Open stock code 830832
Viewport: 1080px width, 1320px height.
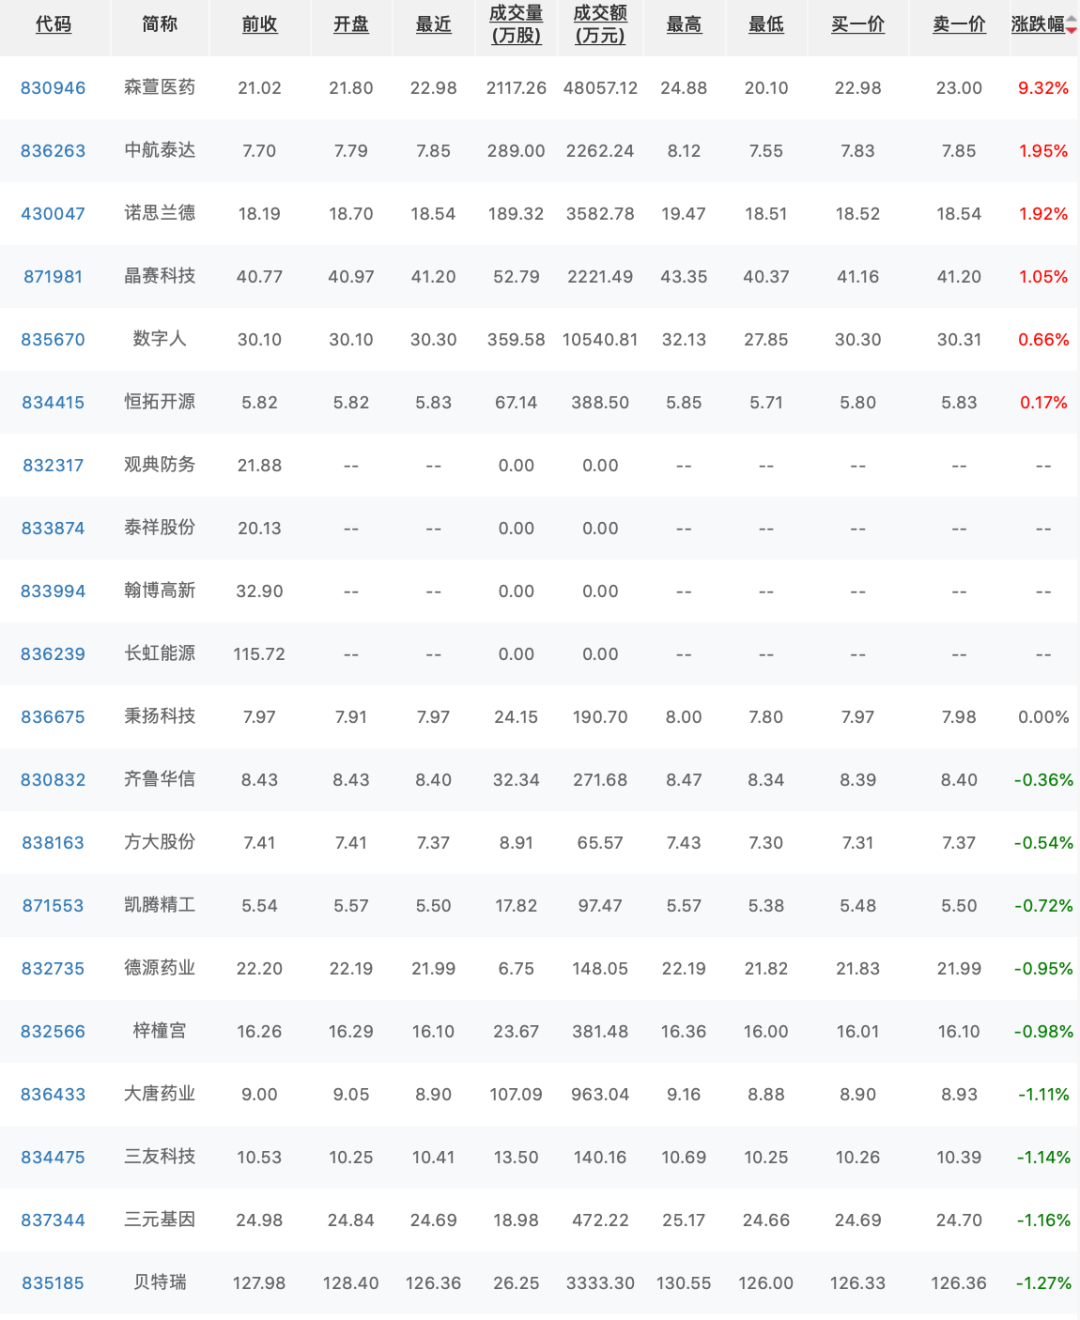53,781
